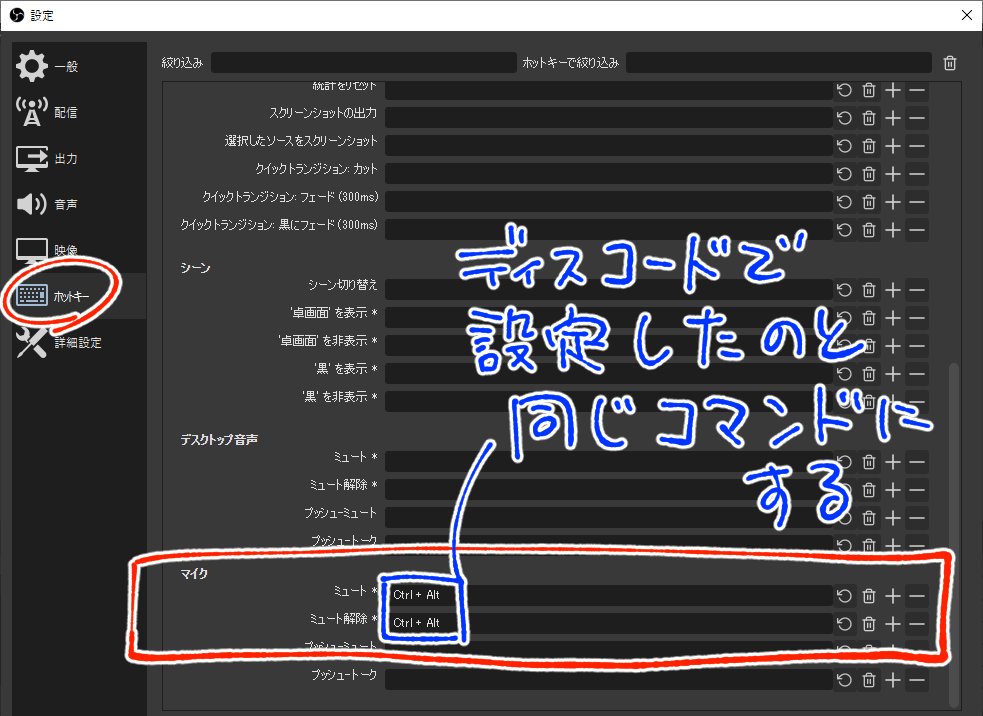Delete デスクトップ音声 ミュート hotkey via trash icon
Screen dimensions: 983x716
tap(868, 461)
